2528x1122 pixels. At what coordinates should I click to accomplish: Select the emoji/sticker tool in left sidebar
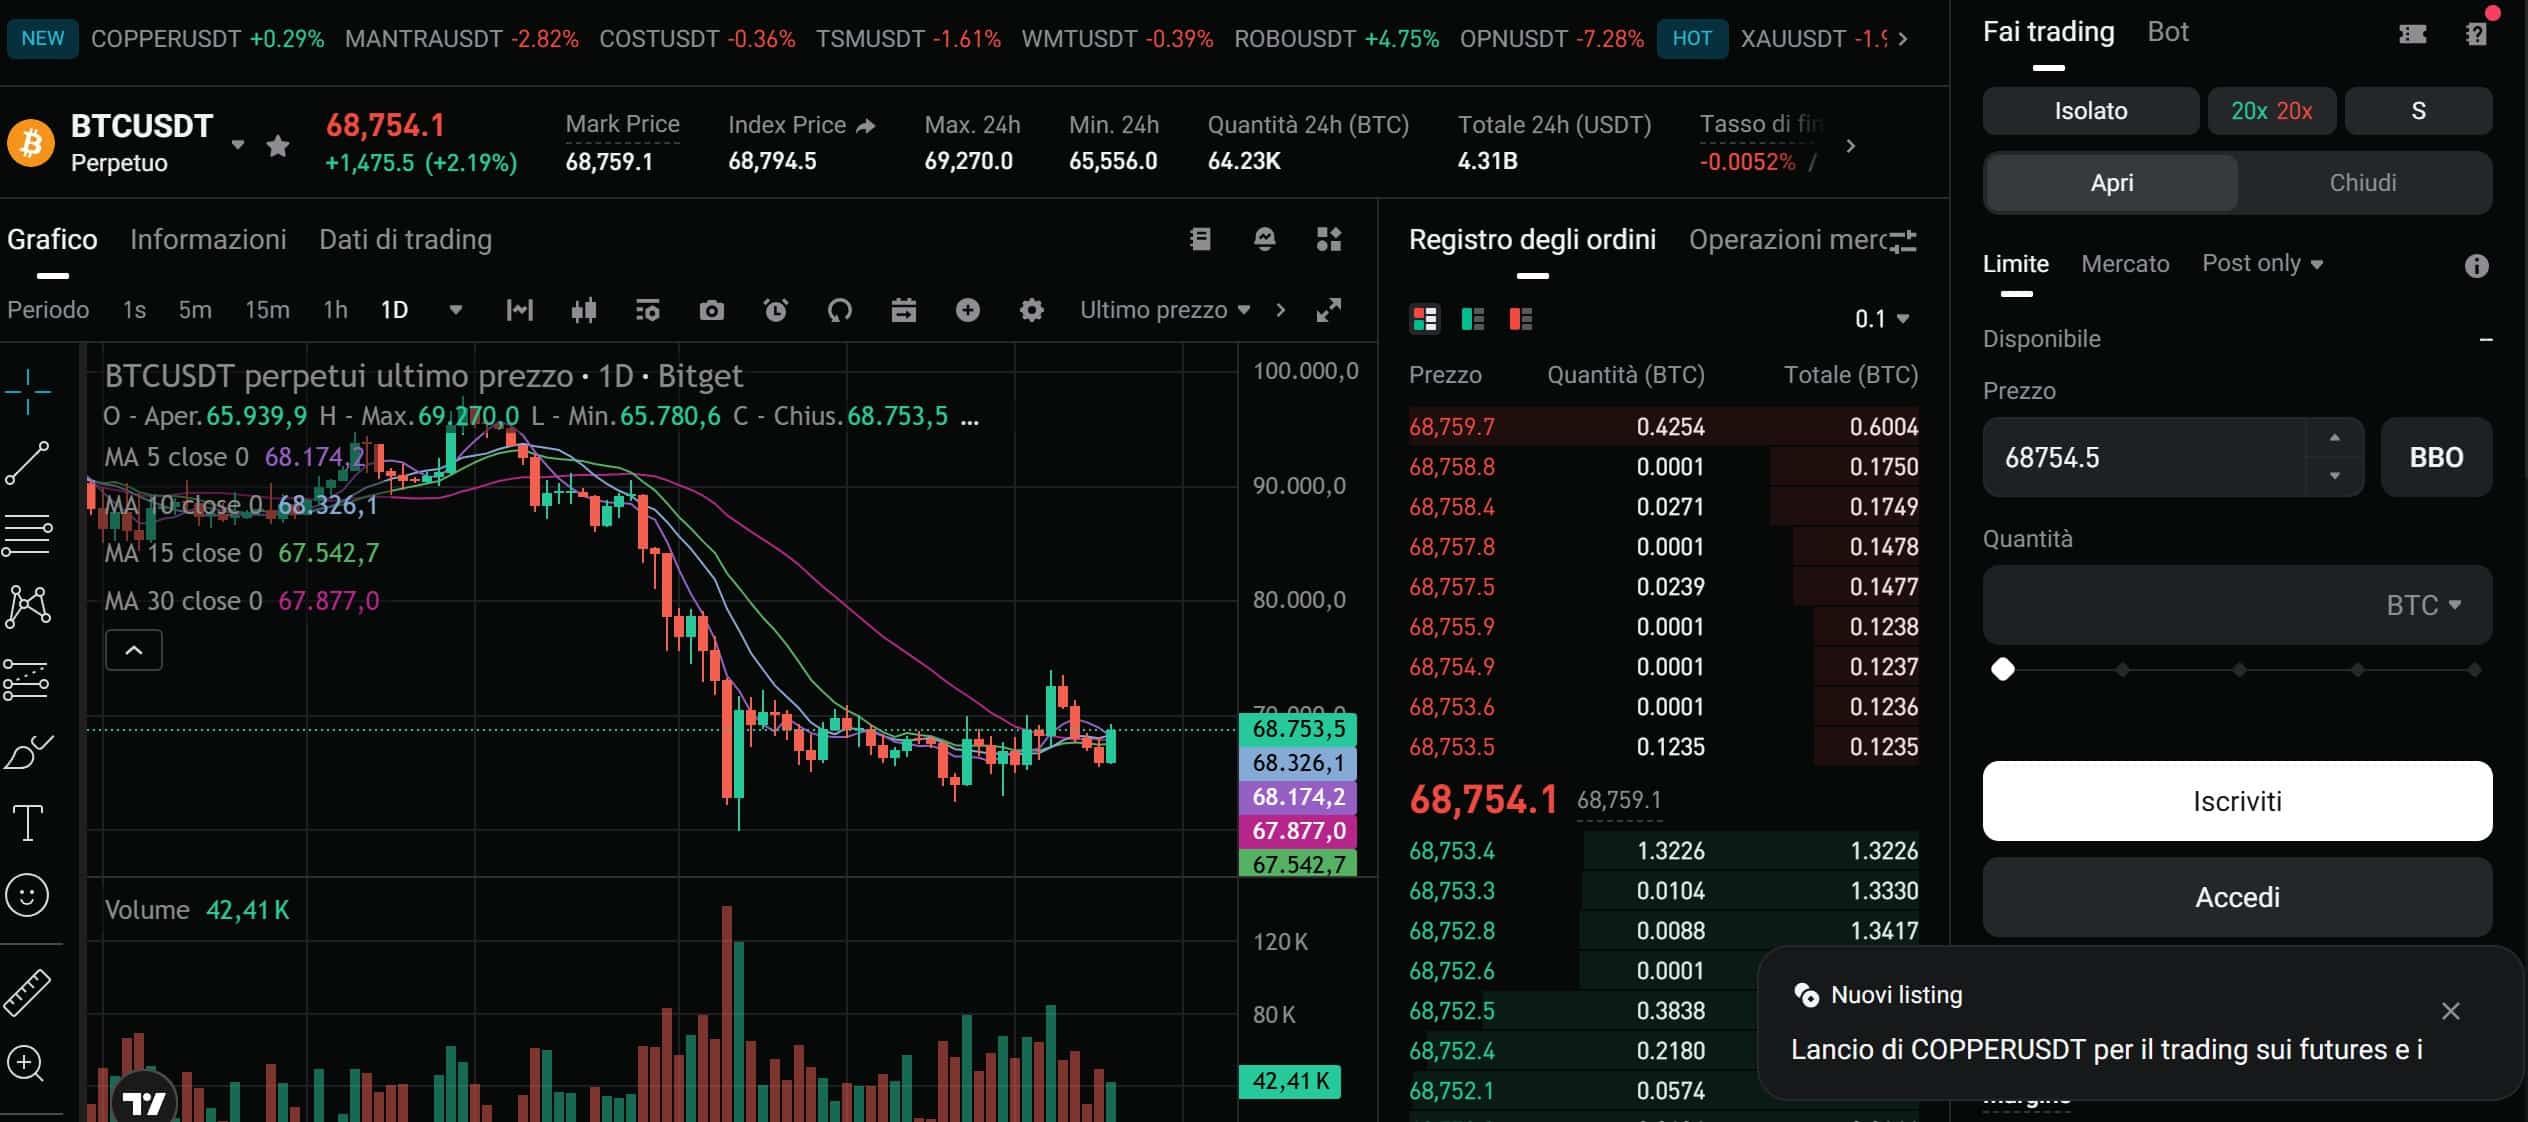pyautogui.click(x=28, y=896)
